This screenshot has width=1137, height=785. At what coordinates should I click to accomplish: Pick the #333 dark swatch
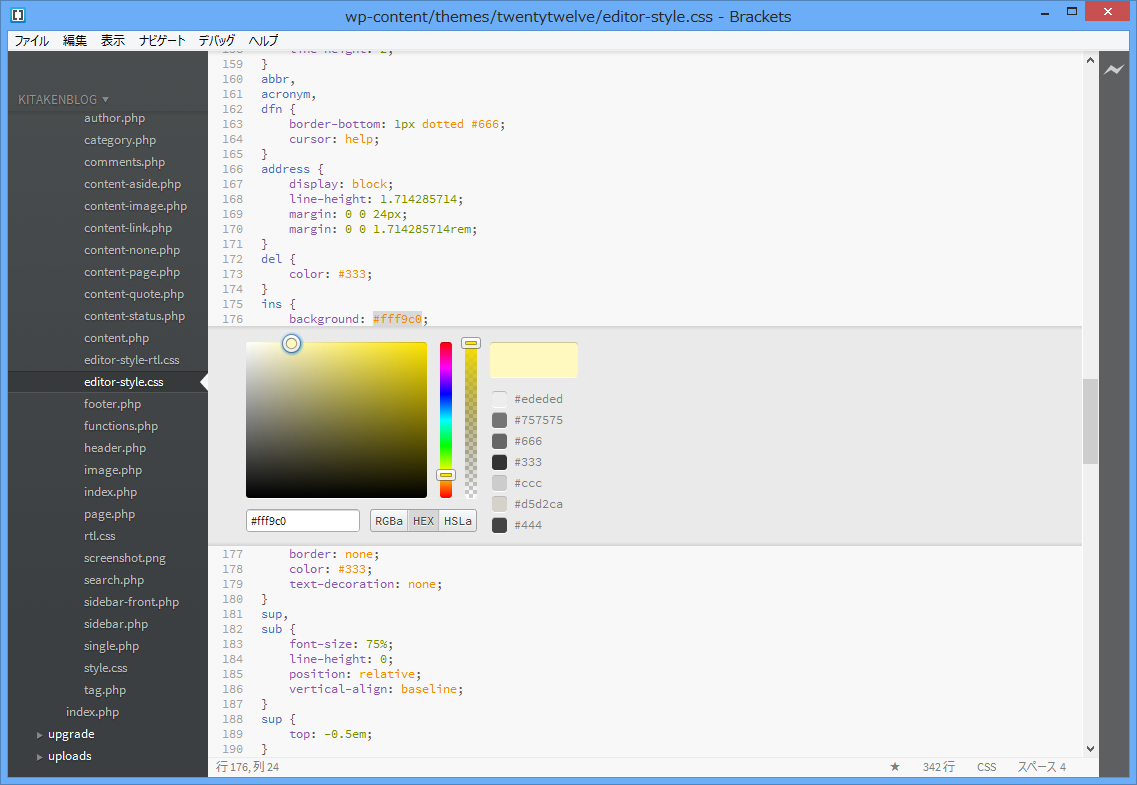(500, 462)
